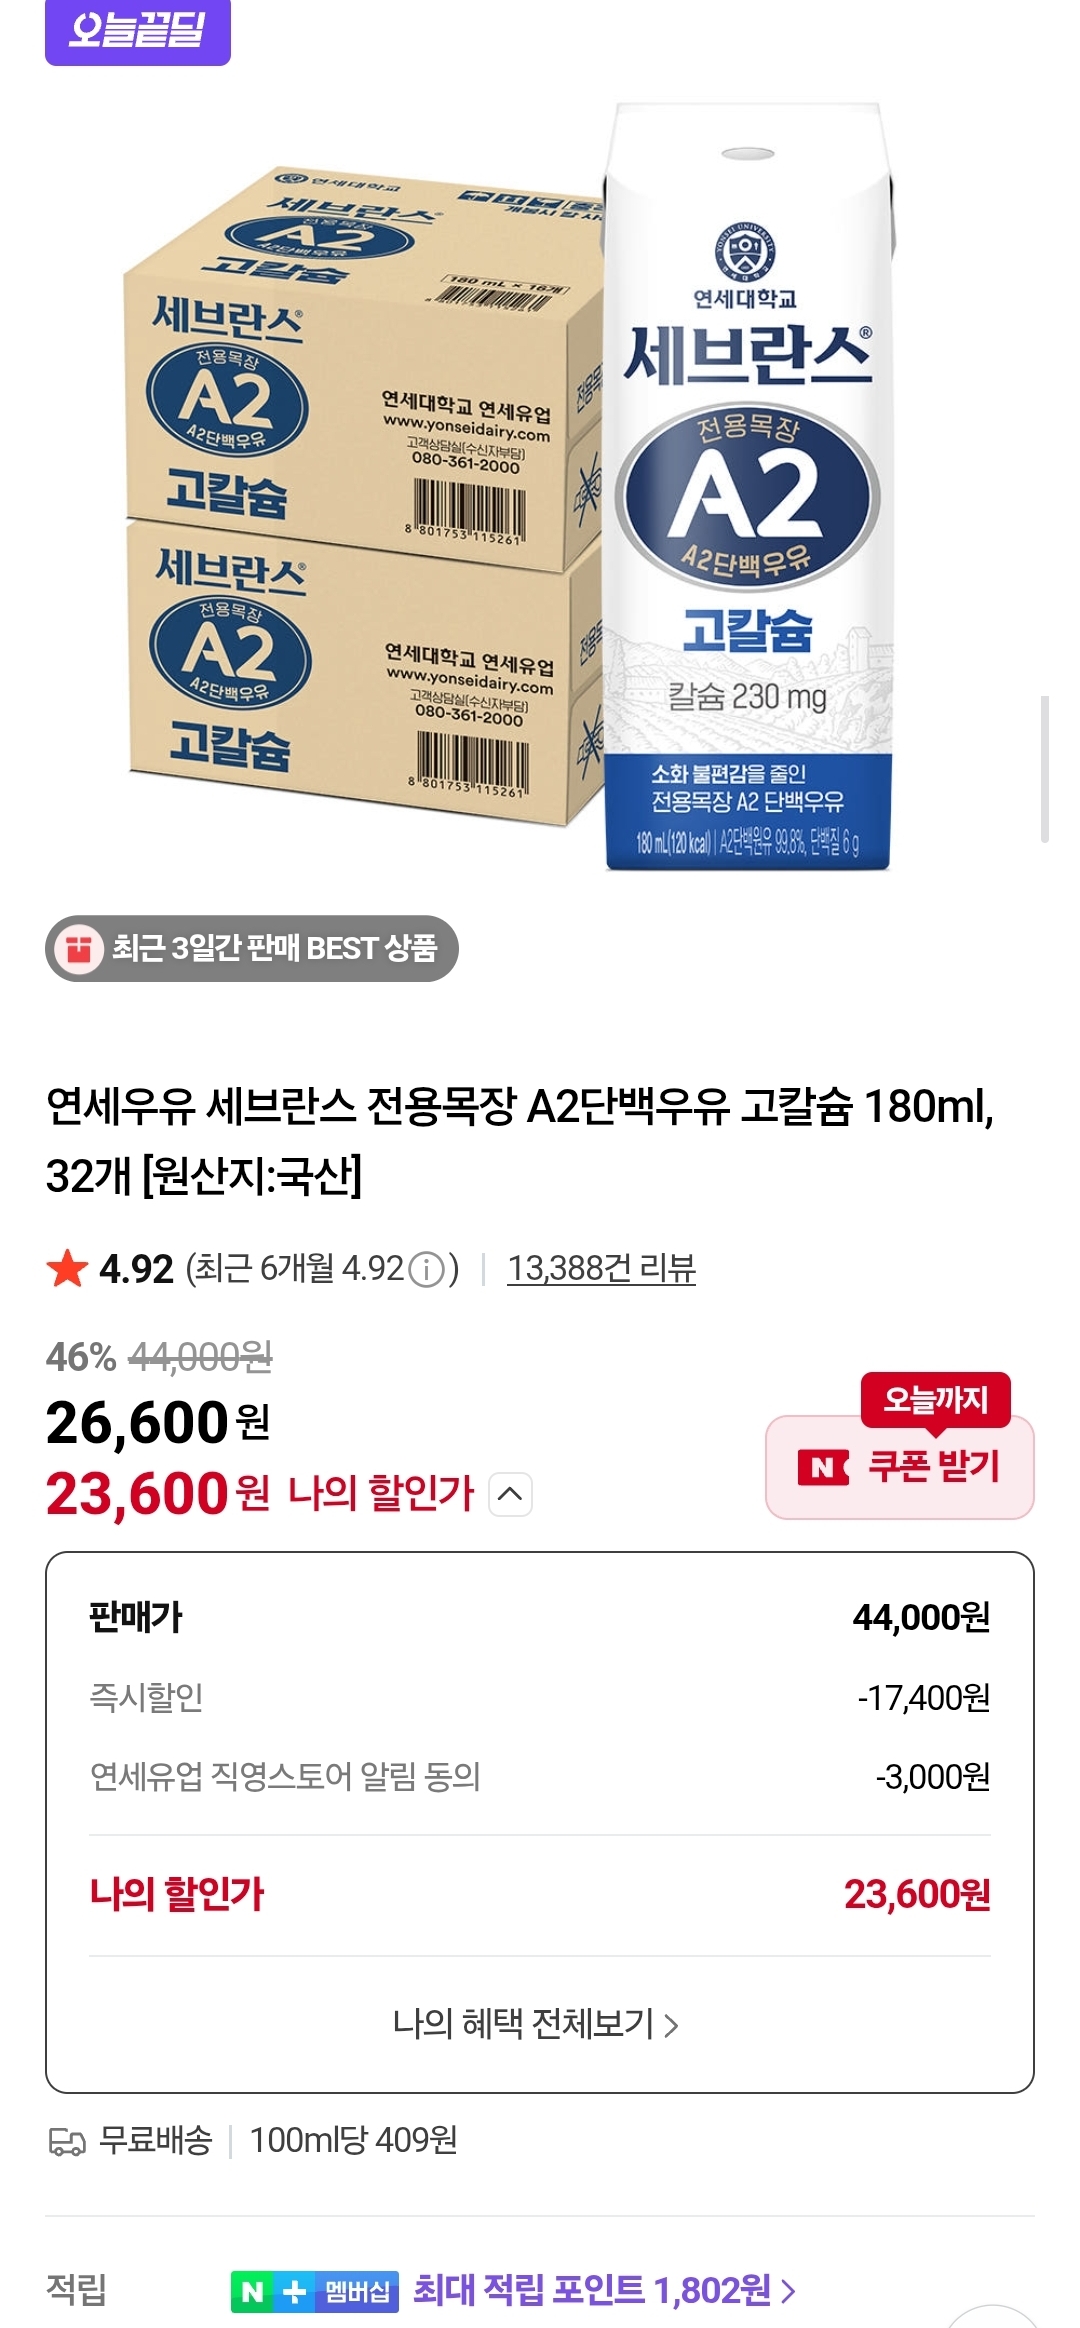Open 나의 혜택 전체보기

click(537, 2024)
